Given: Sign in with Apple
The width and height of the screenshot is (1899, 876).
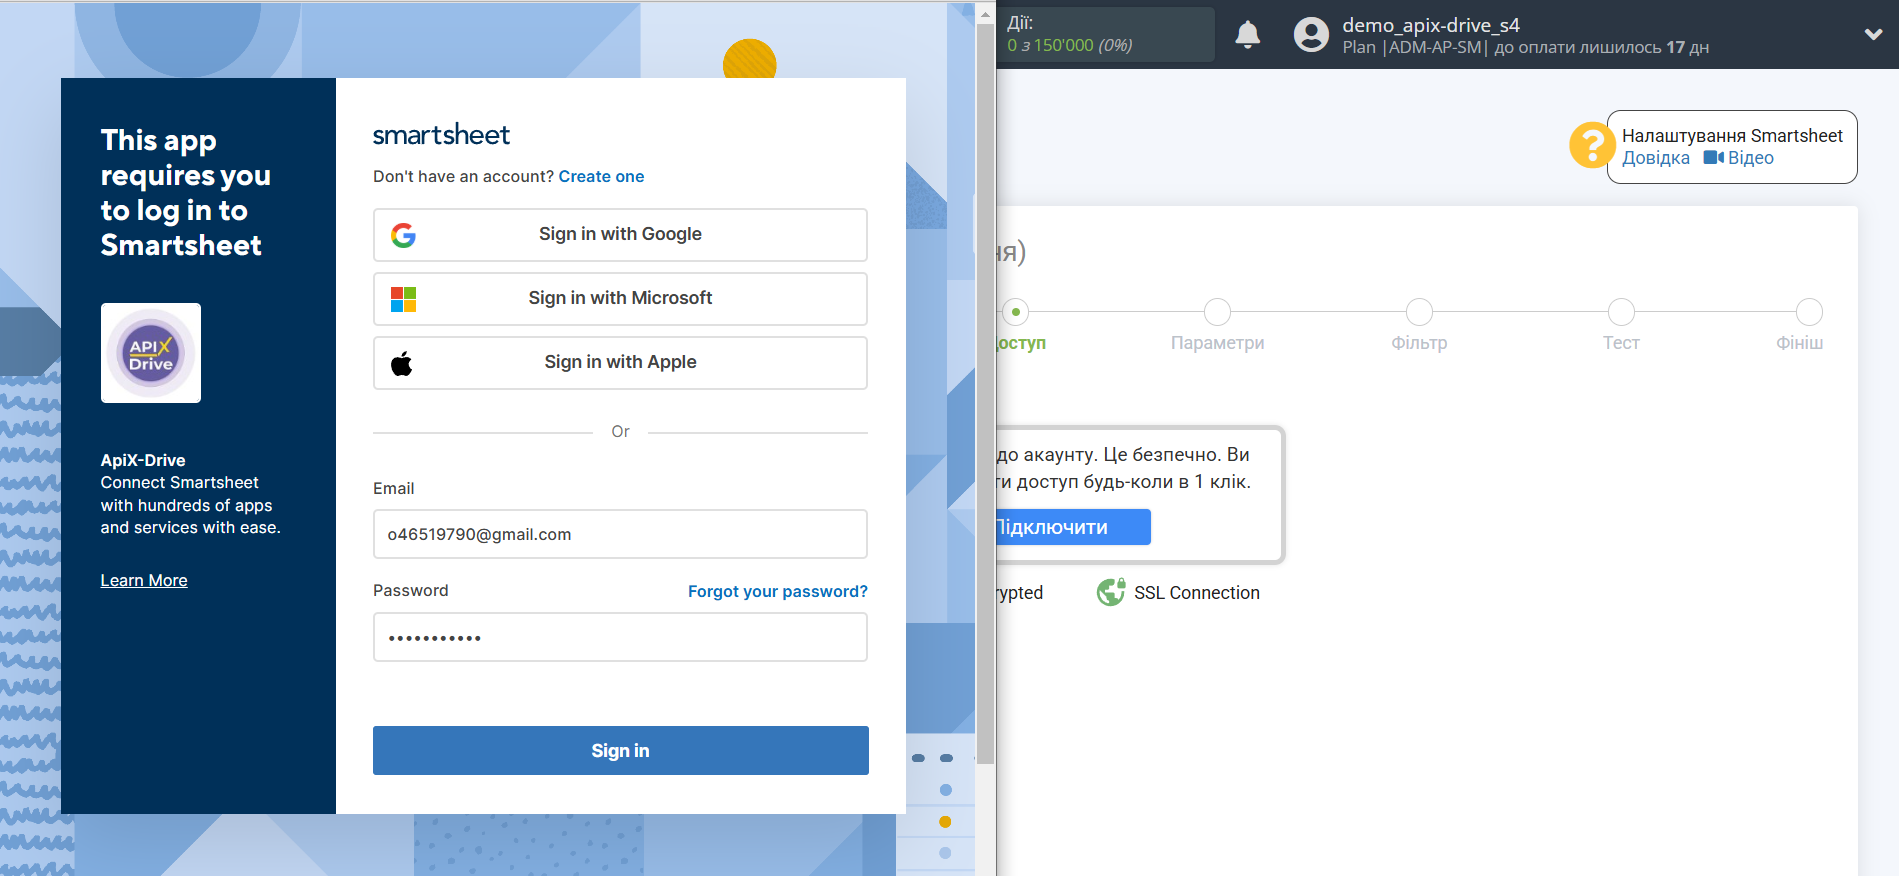Looking at the screenshot, I should pos(620,363).
